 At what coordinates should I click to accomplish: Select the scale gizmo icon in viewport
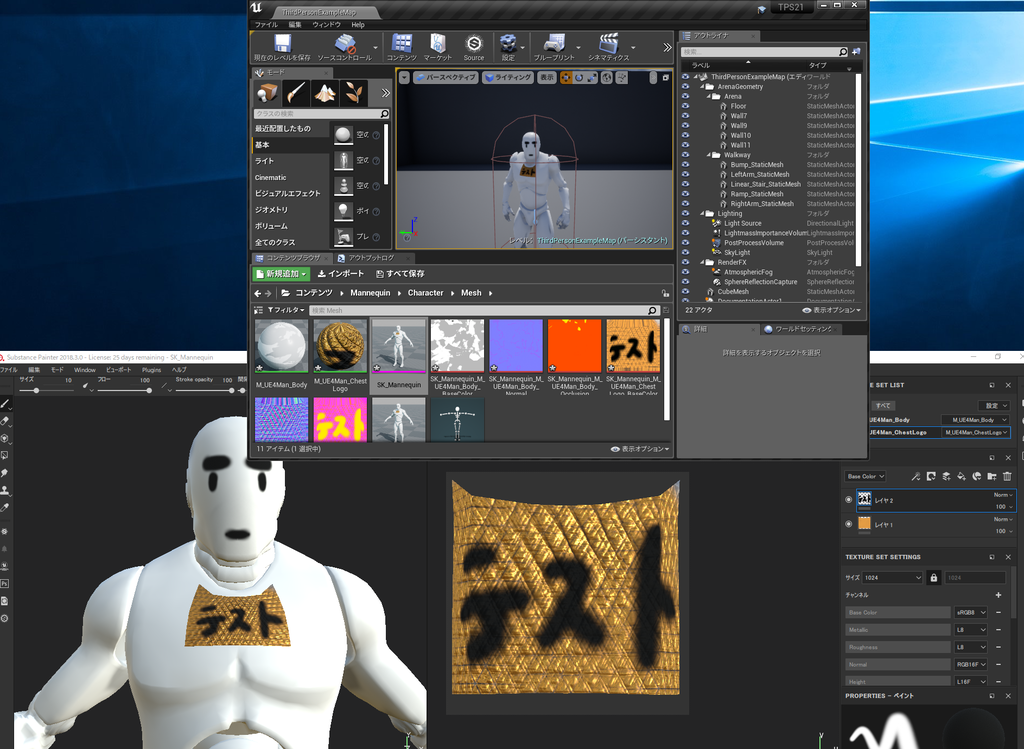click(592, 78)
